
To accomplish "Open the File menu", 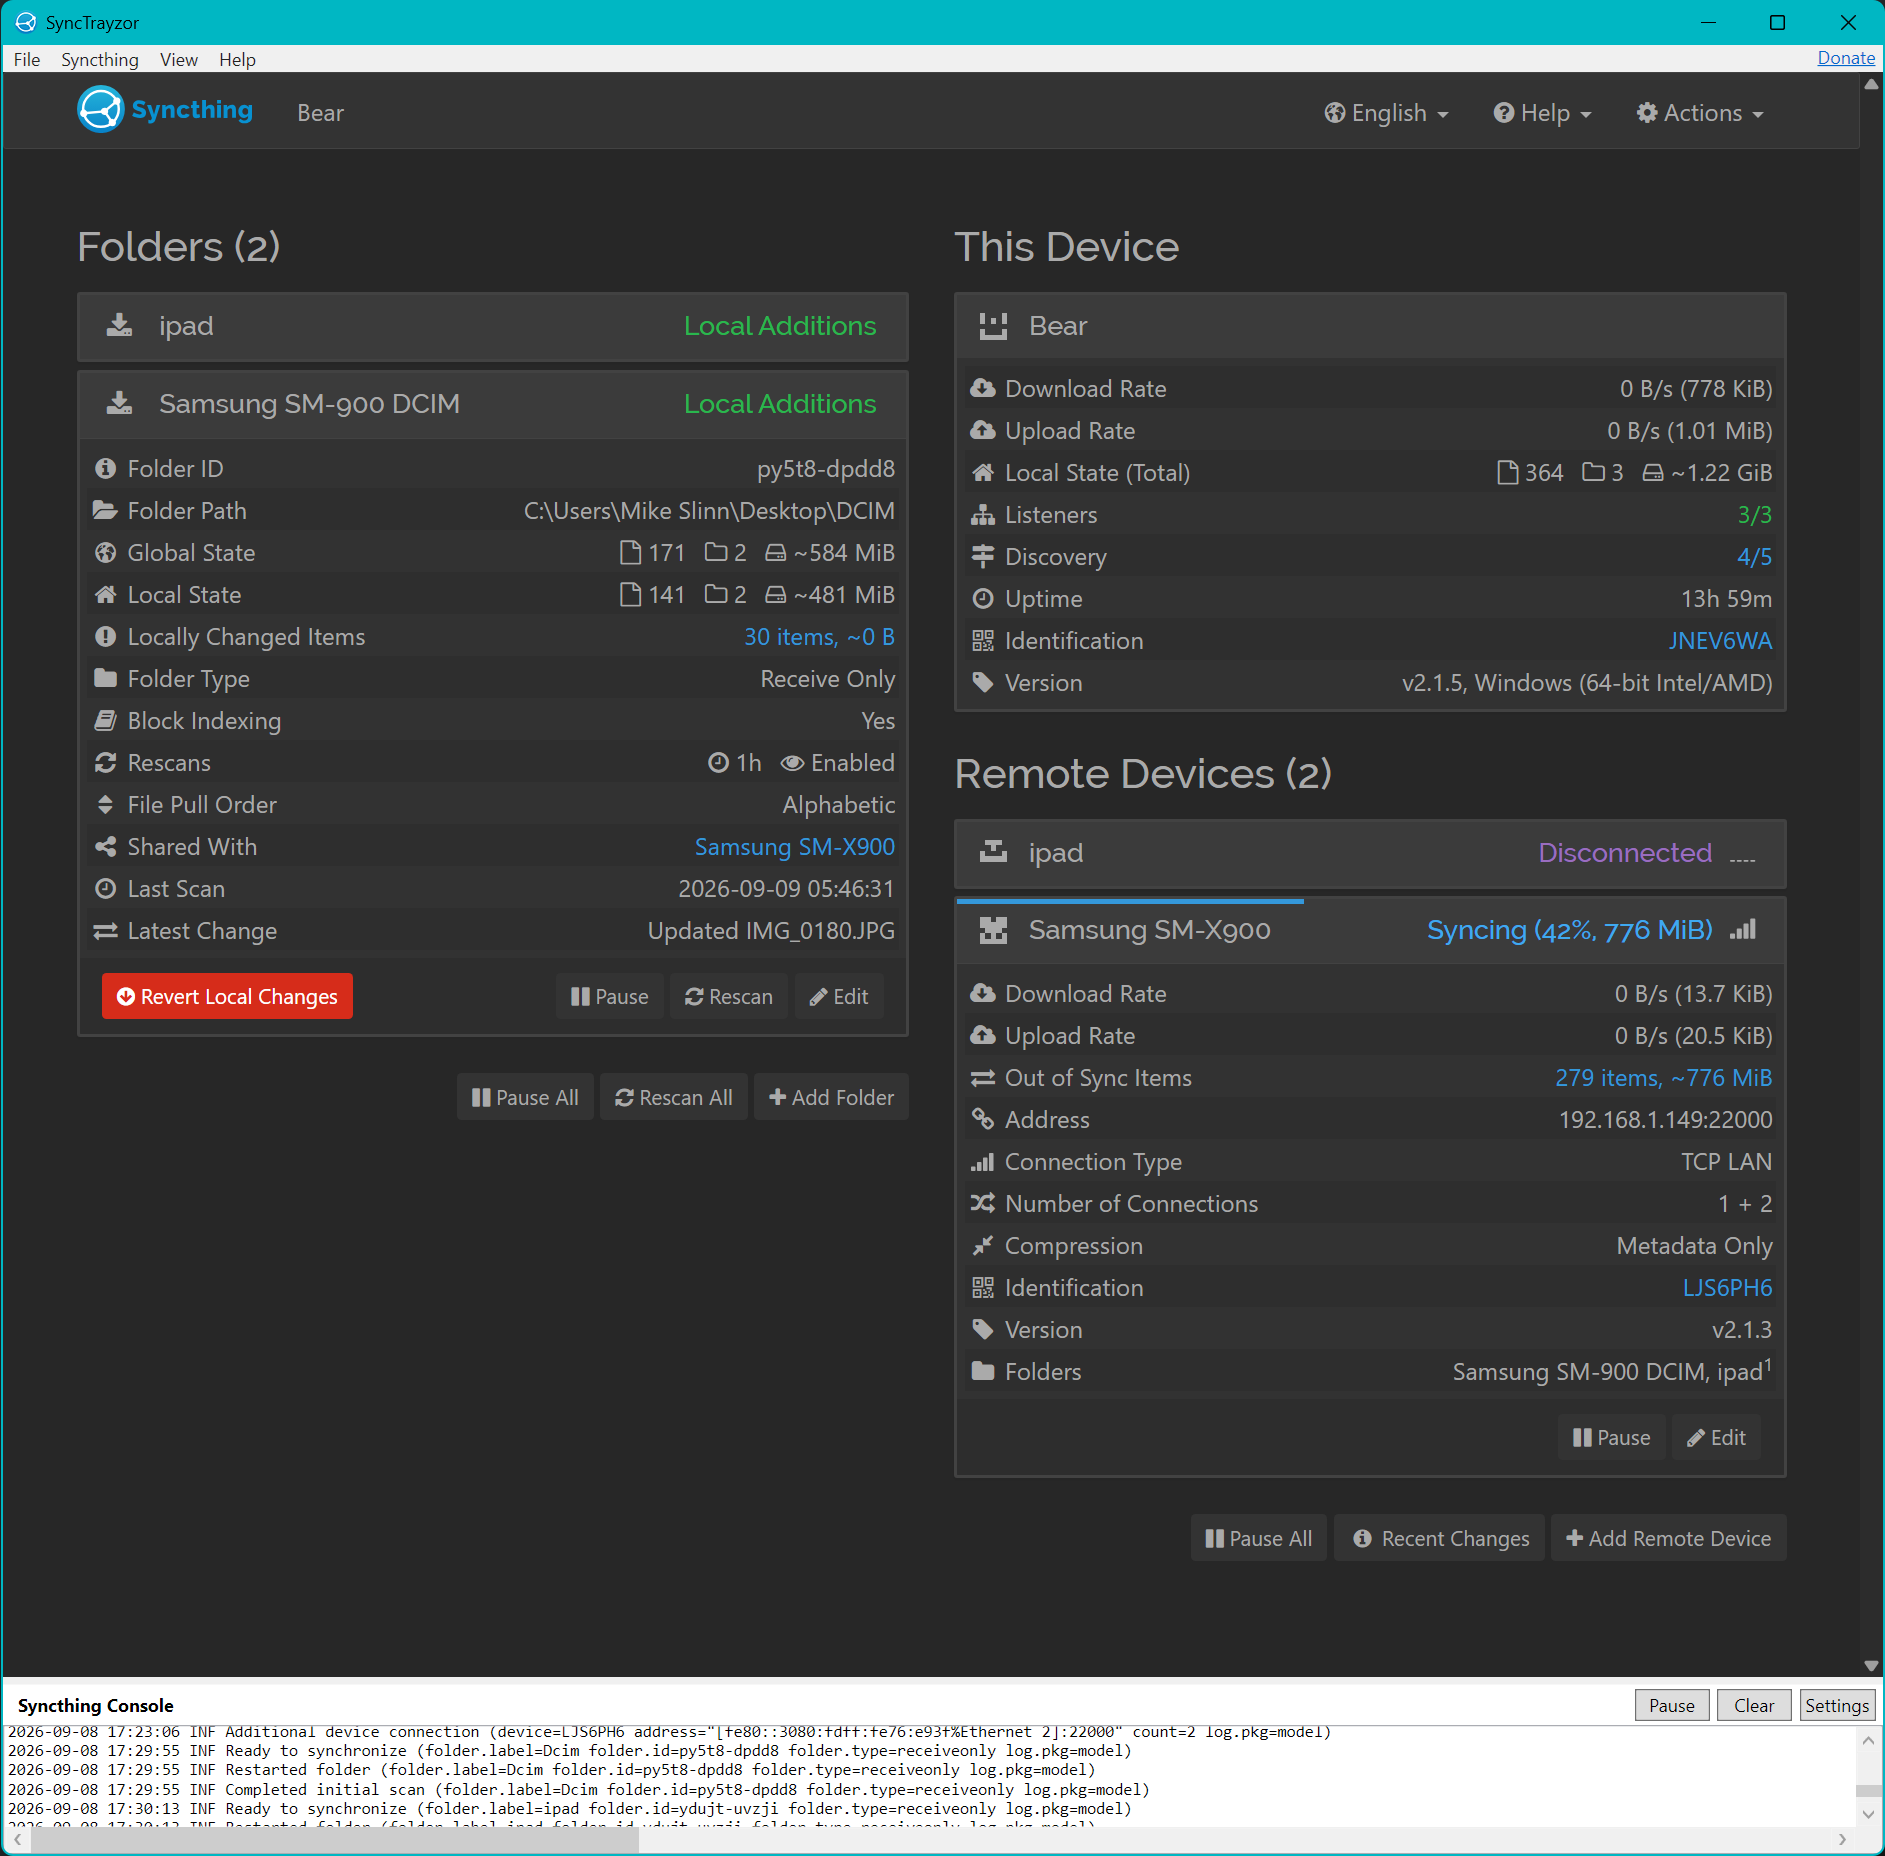I will tap(27, 59).
